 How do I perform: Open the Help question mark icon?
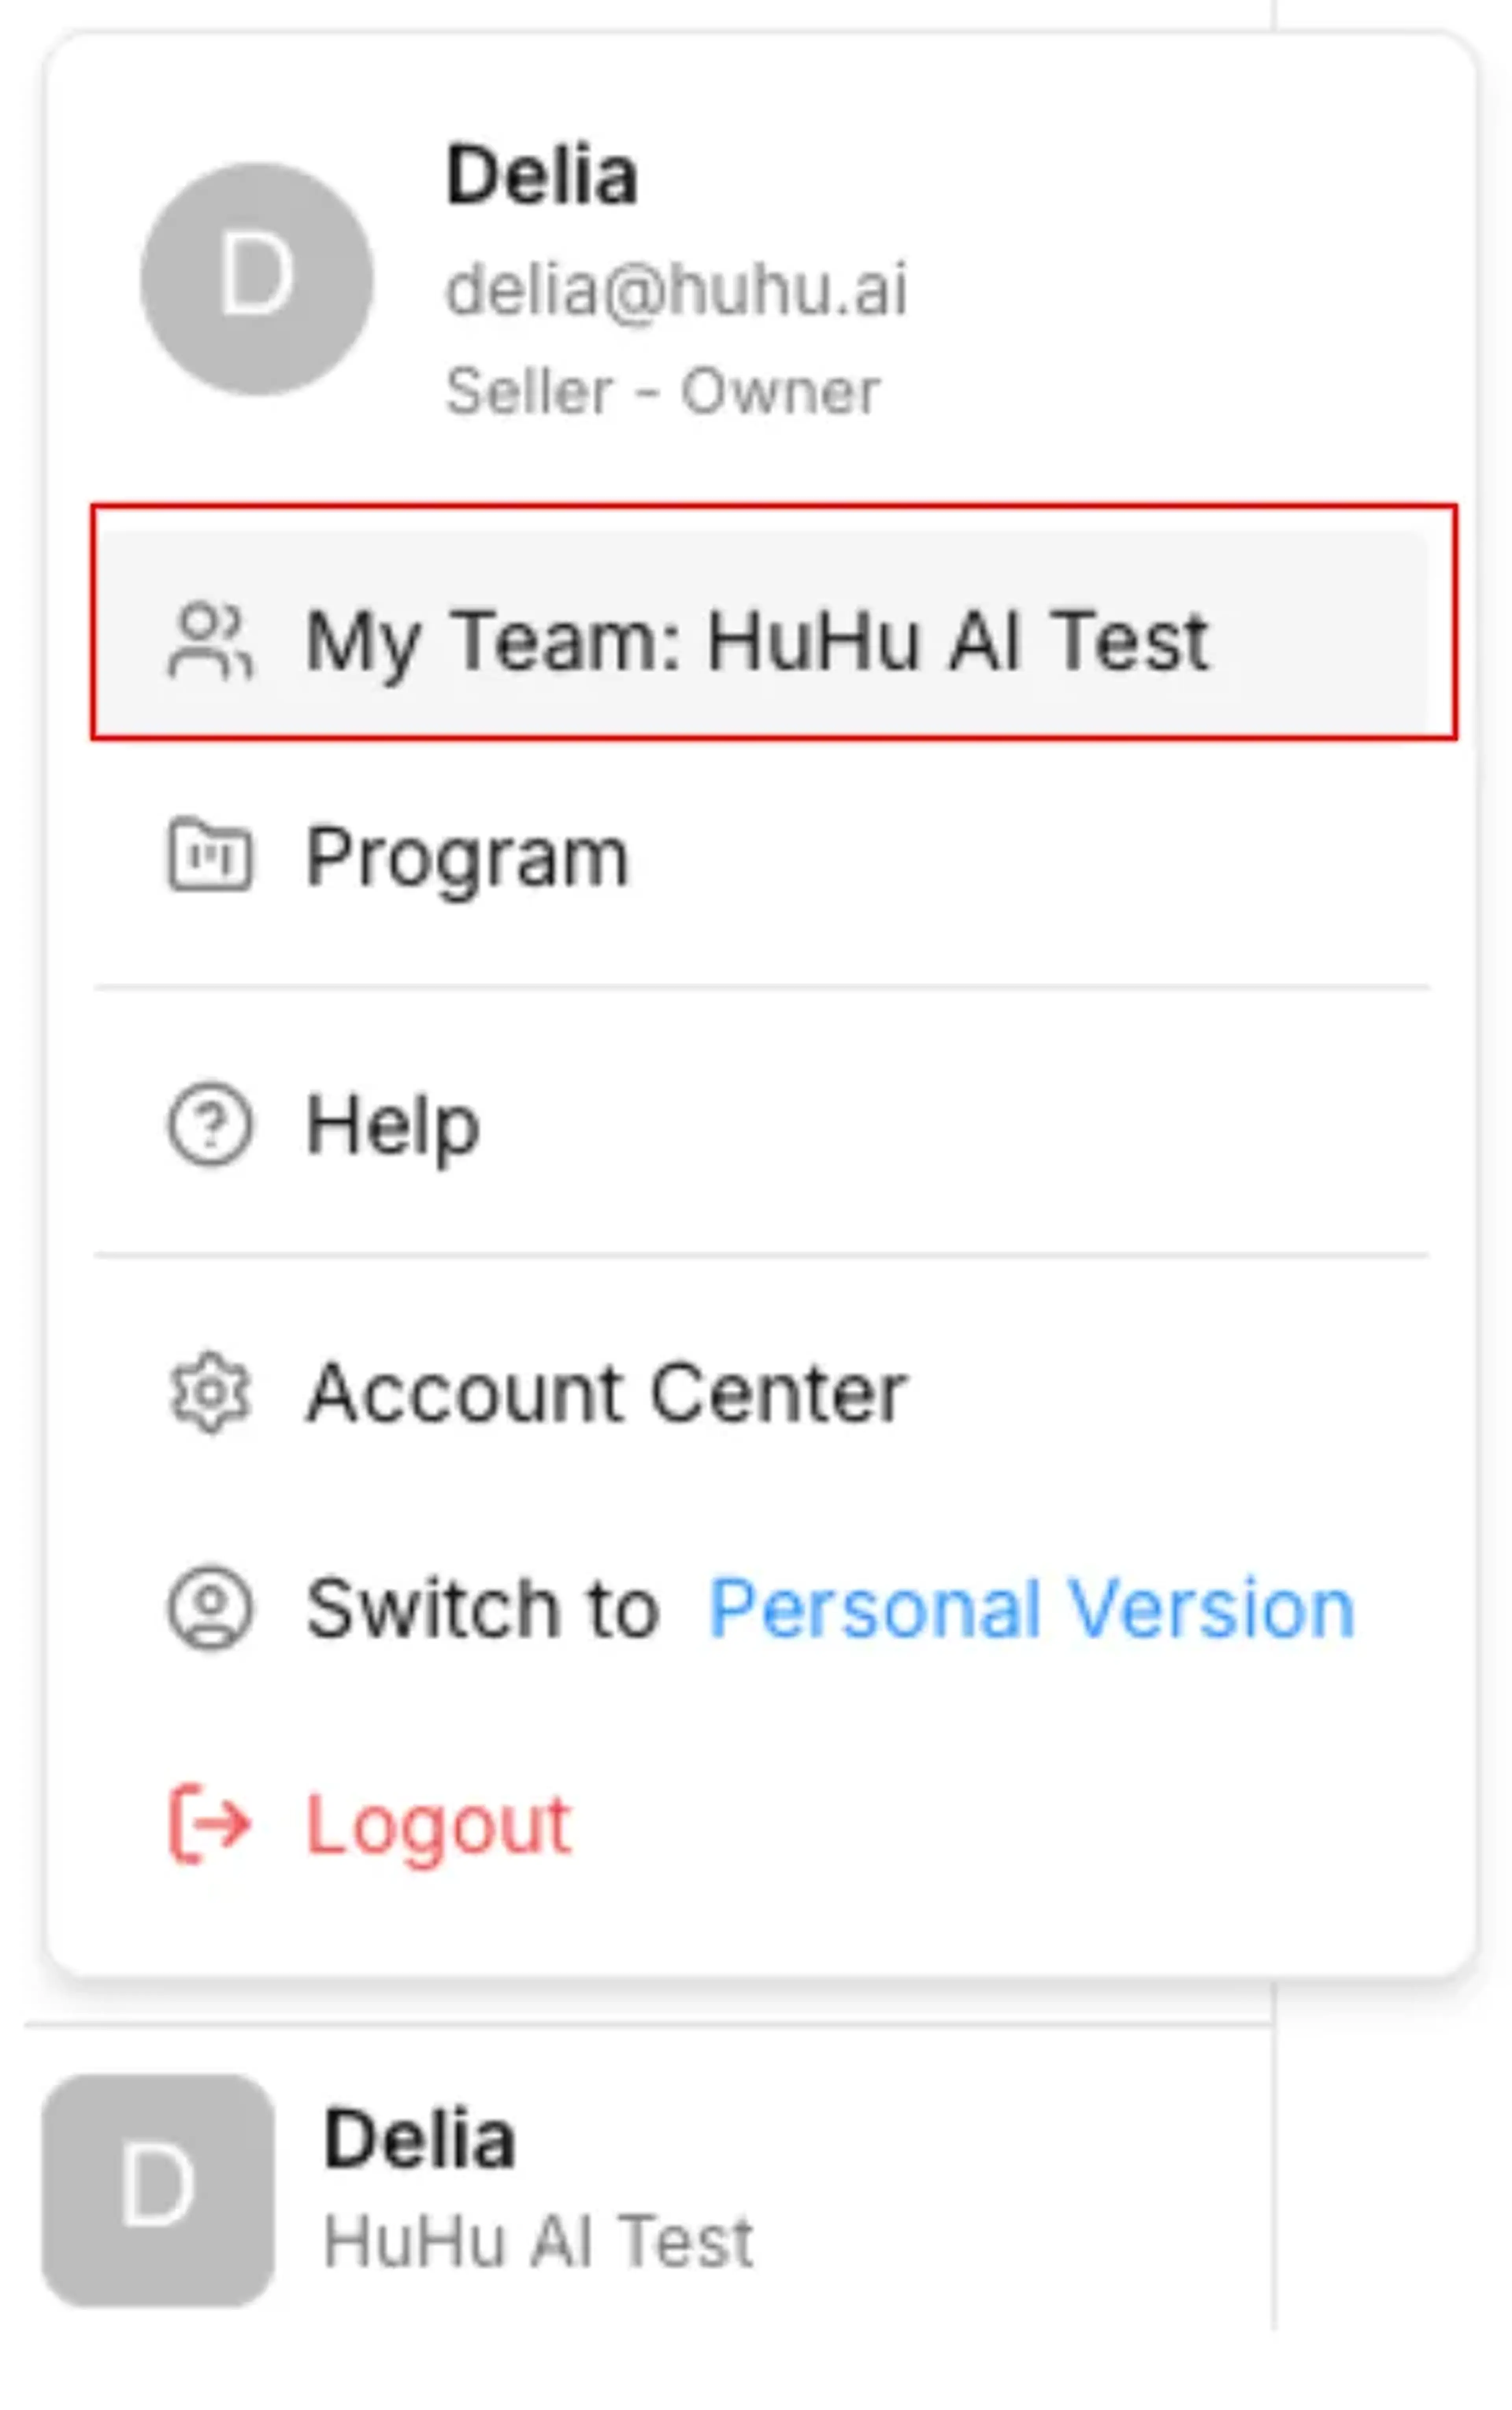(210, 1124)
